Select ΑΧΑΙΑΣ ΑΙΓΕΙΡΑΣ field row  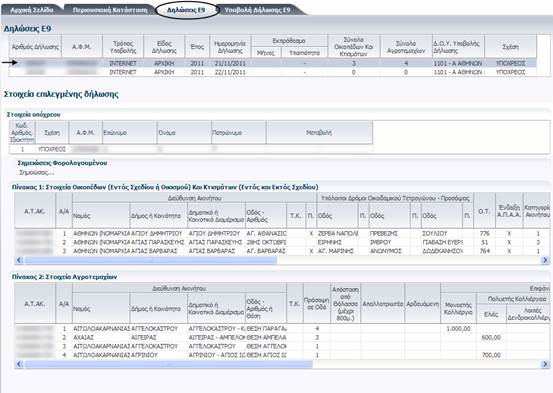282,337
